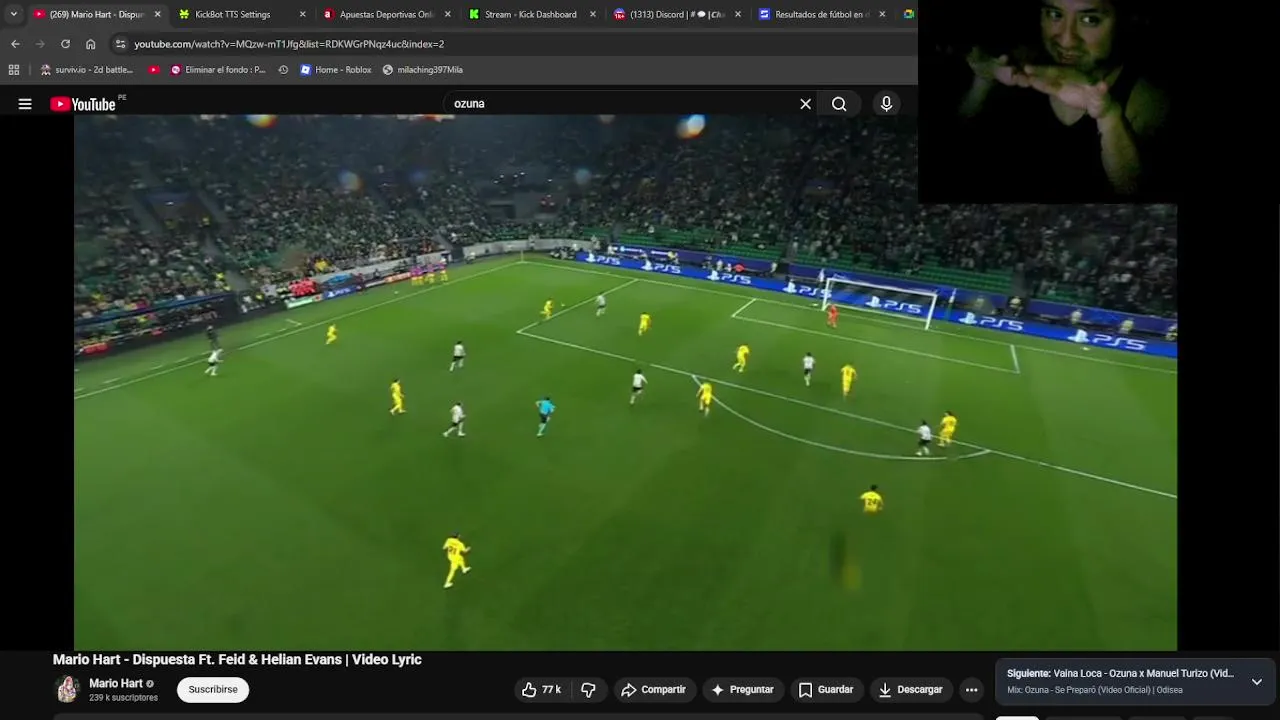Open Eliminar el fondo bookmark
Viewport: 1280px width, 720px height.
coord(218,70)
